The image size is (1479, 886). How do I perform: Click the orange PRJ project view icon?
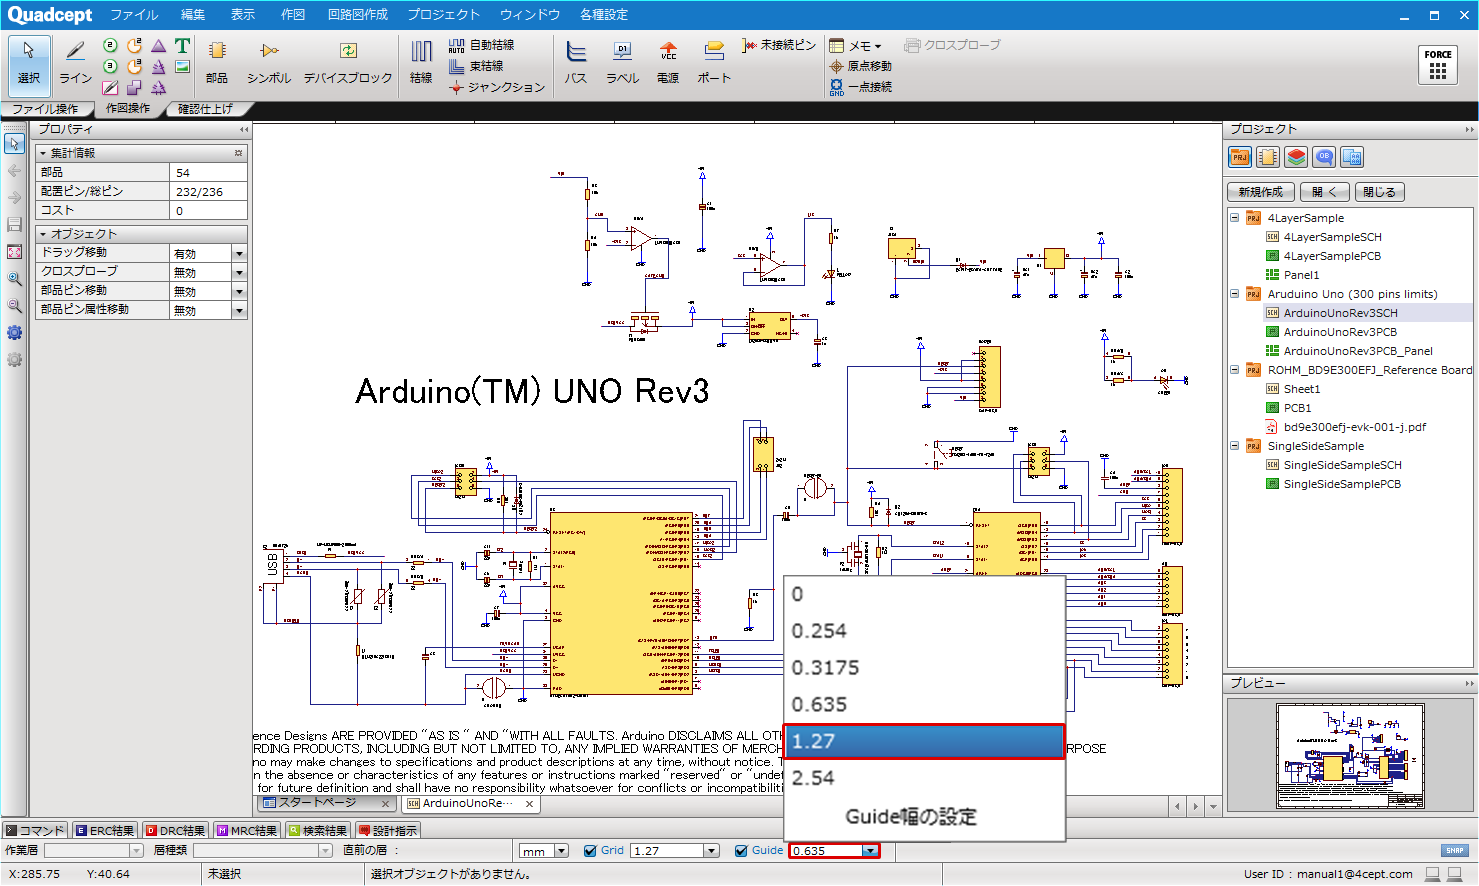click(x=1240, y=157)
